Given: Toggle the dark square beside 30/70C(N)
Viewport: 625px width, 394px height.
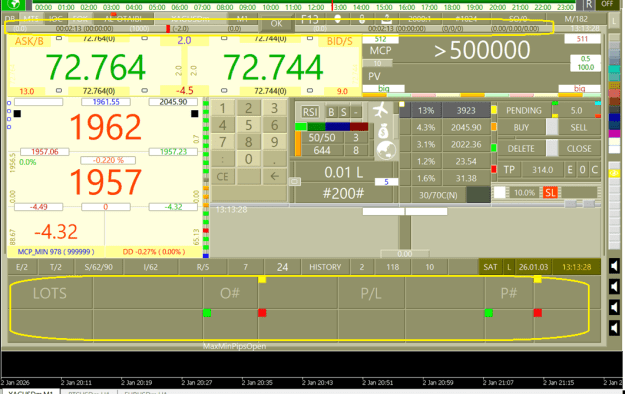Looking at the screenshot, I should pyautogui.click(x=478, y=195).
